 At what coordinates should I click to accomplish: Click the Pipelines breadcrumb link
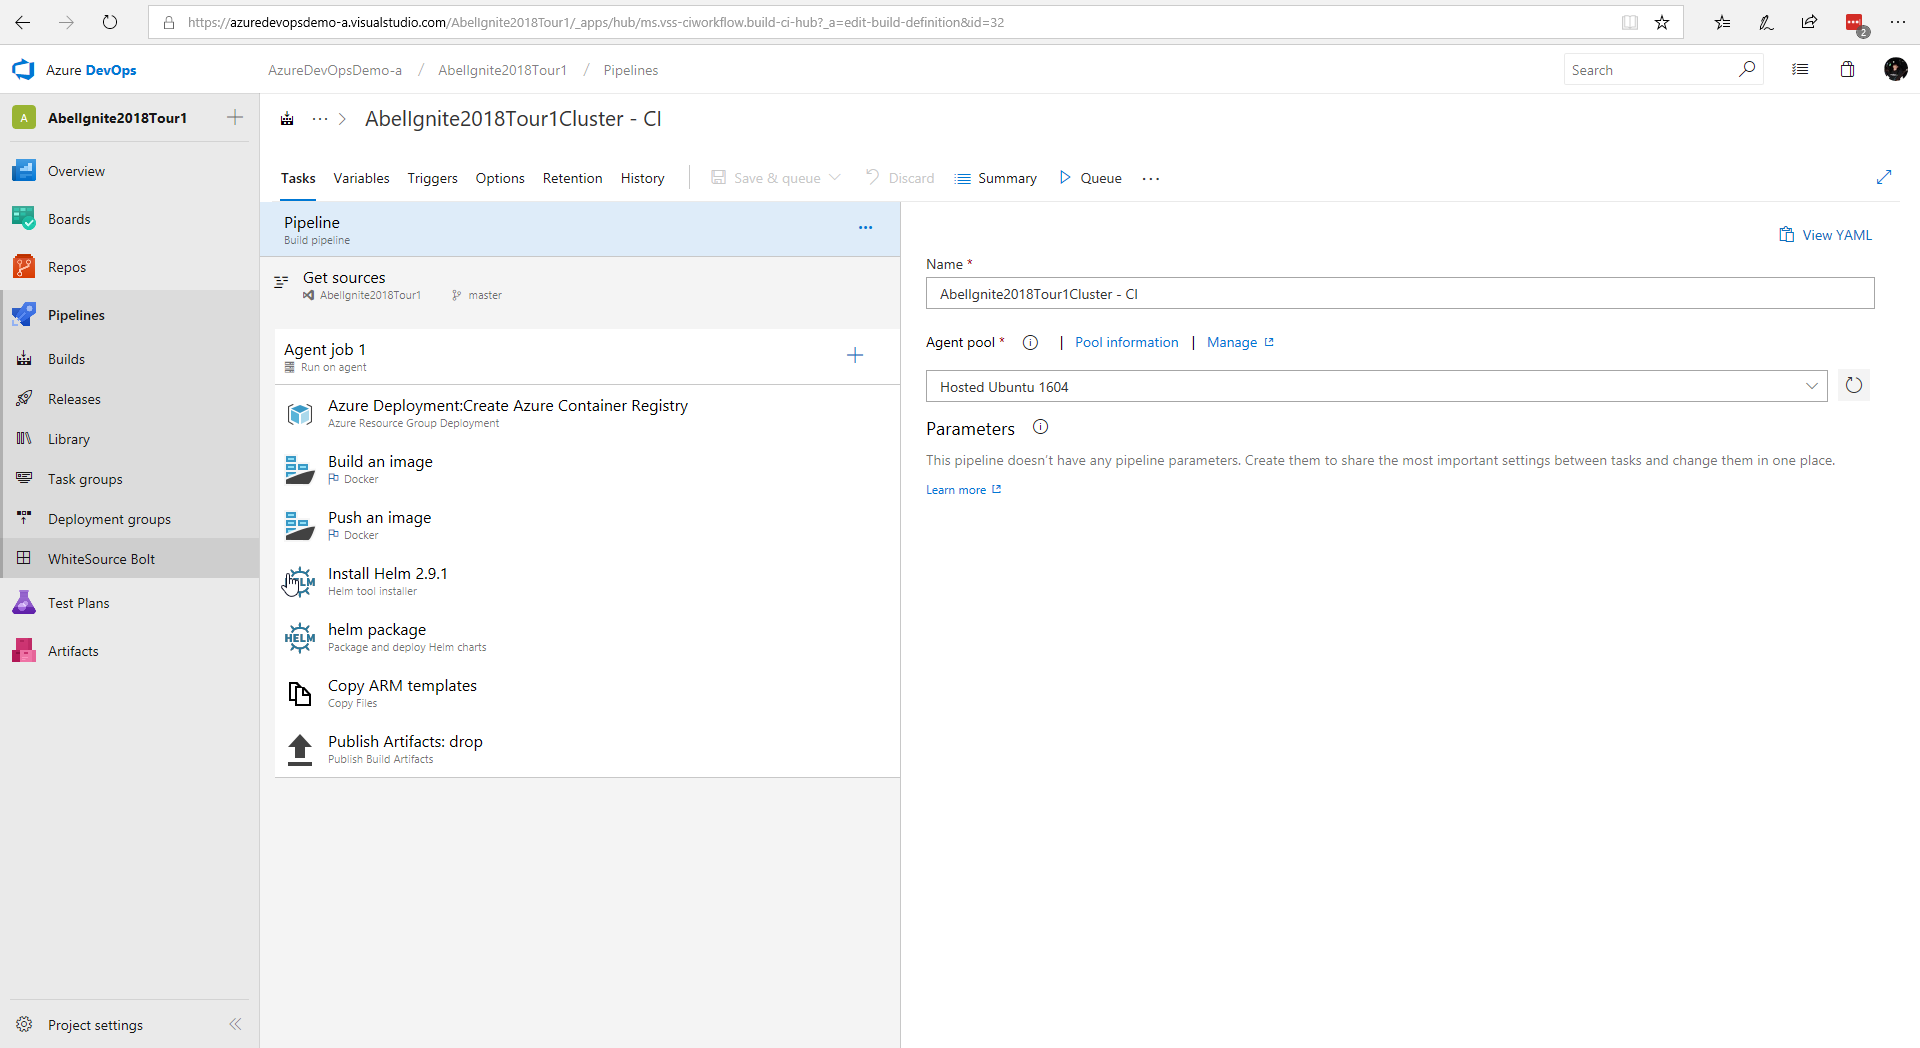[x=630, y=70]
